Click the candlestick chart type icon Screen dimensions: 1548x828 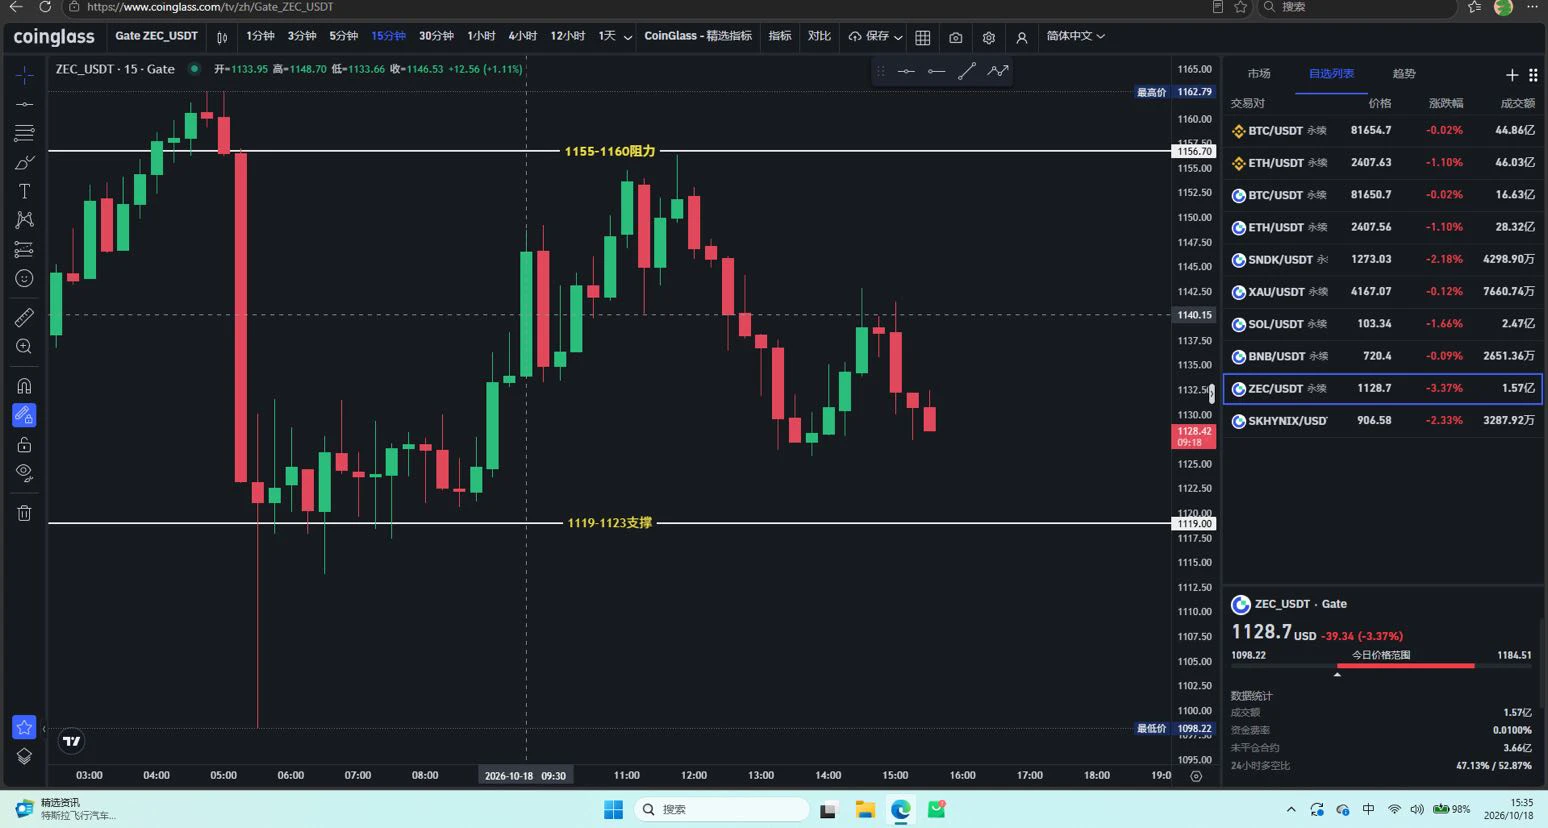(x=222, y=37)
